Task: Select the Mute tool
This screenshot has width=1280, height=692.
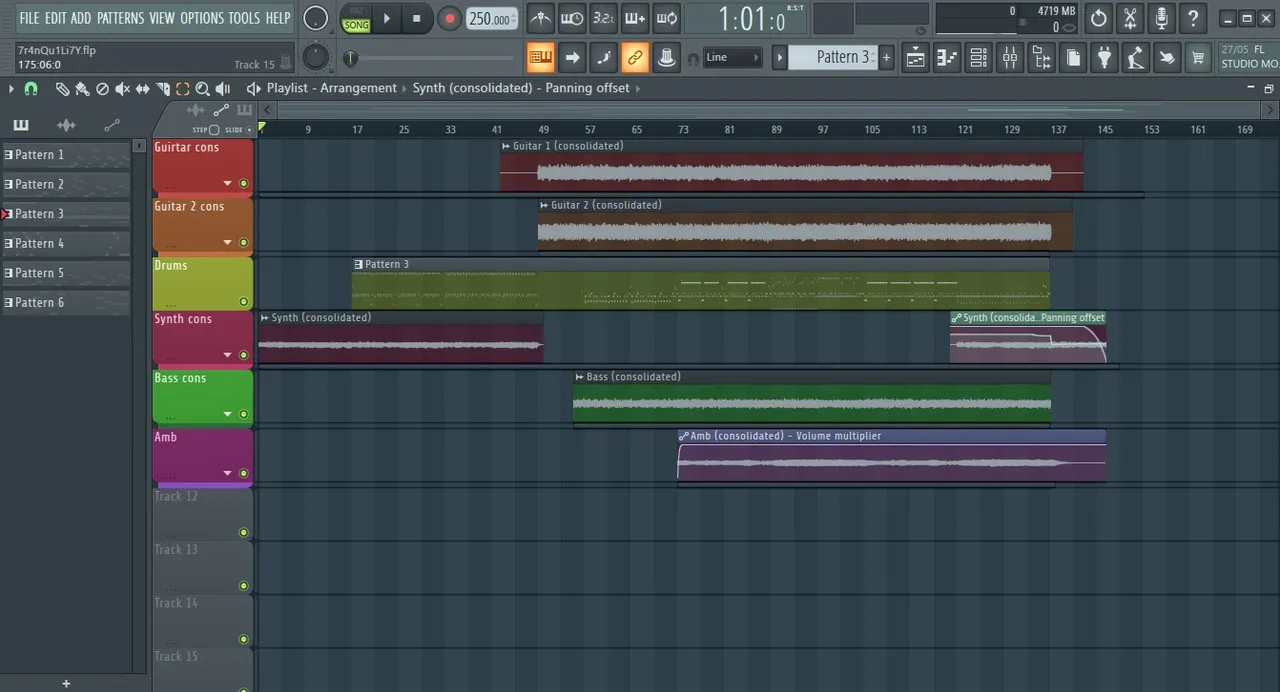Action: coord(122,89)
